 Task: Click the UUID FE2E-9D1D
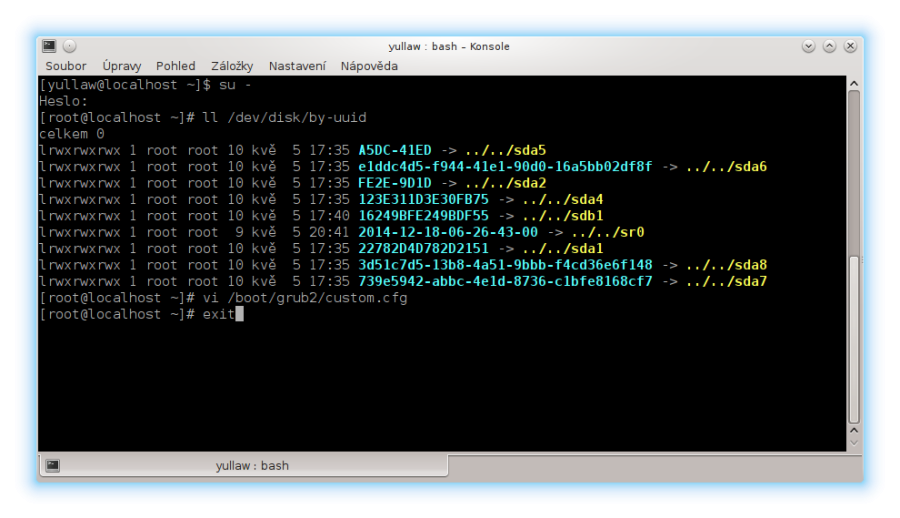pyautogui.click(x=395, y=183)
